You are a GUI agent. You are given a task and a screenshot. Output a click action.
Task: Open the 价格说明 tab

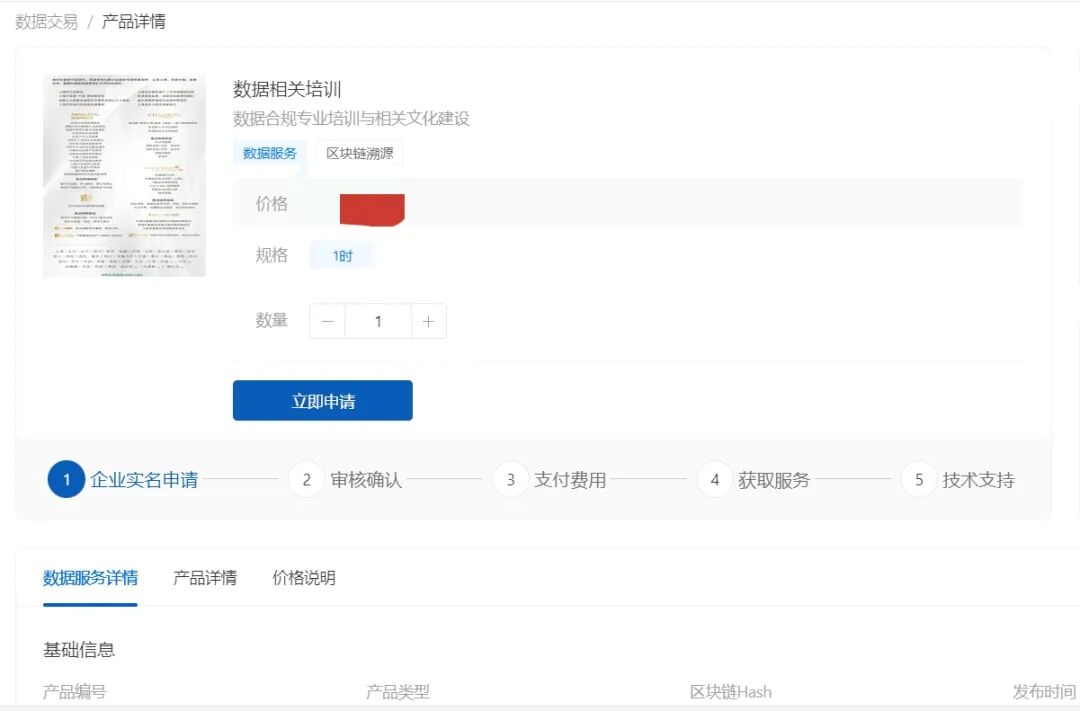303,578
